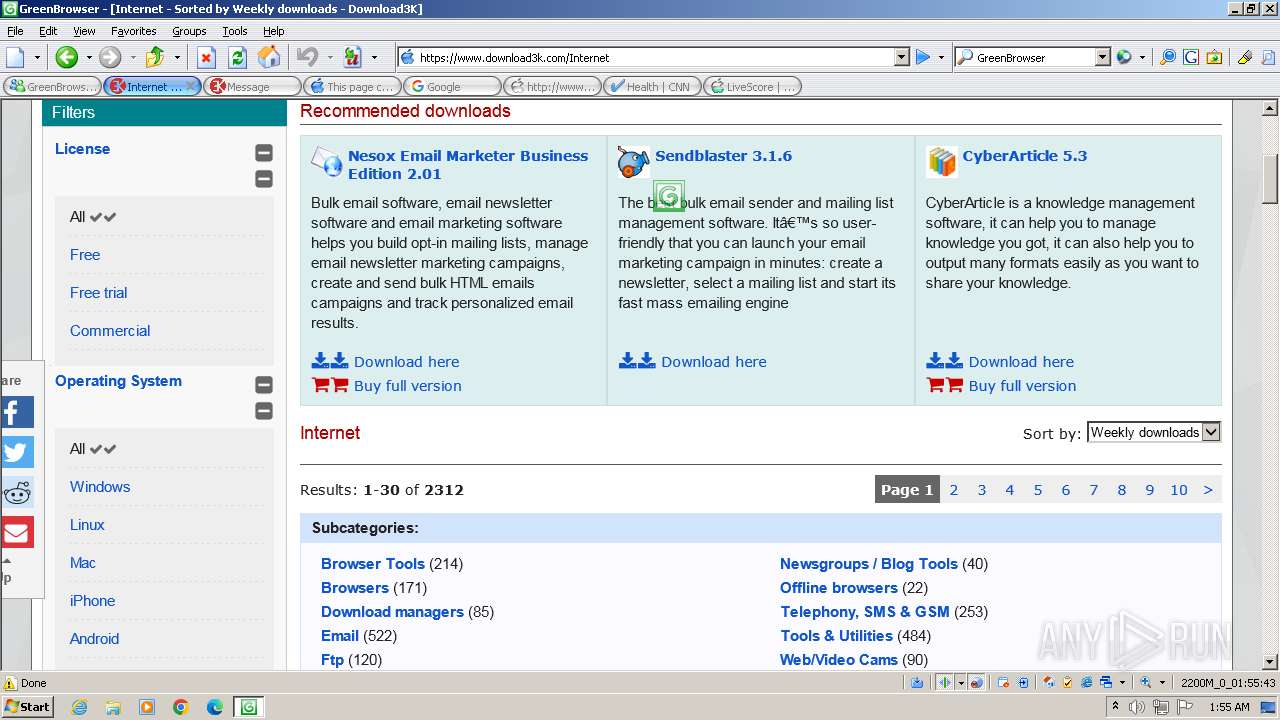This screenshot has width=1280, height=720.
Task: Open the Telephony, SMS & GSM subcategory
Action: coord(865,612)
